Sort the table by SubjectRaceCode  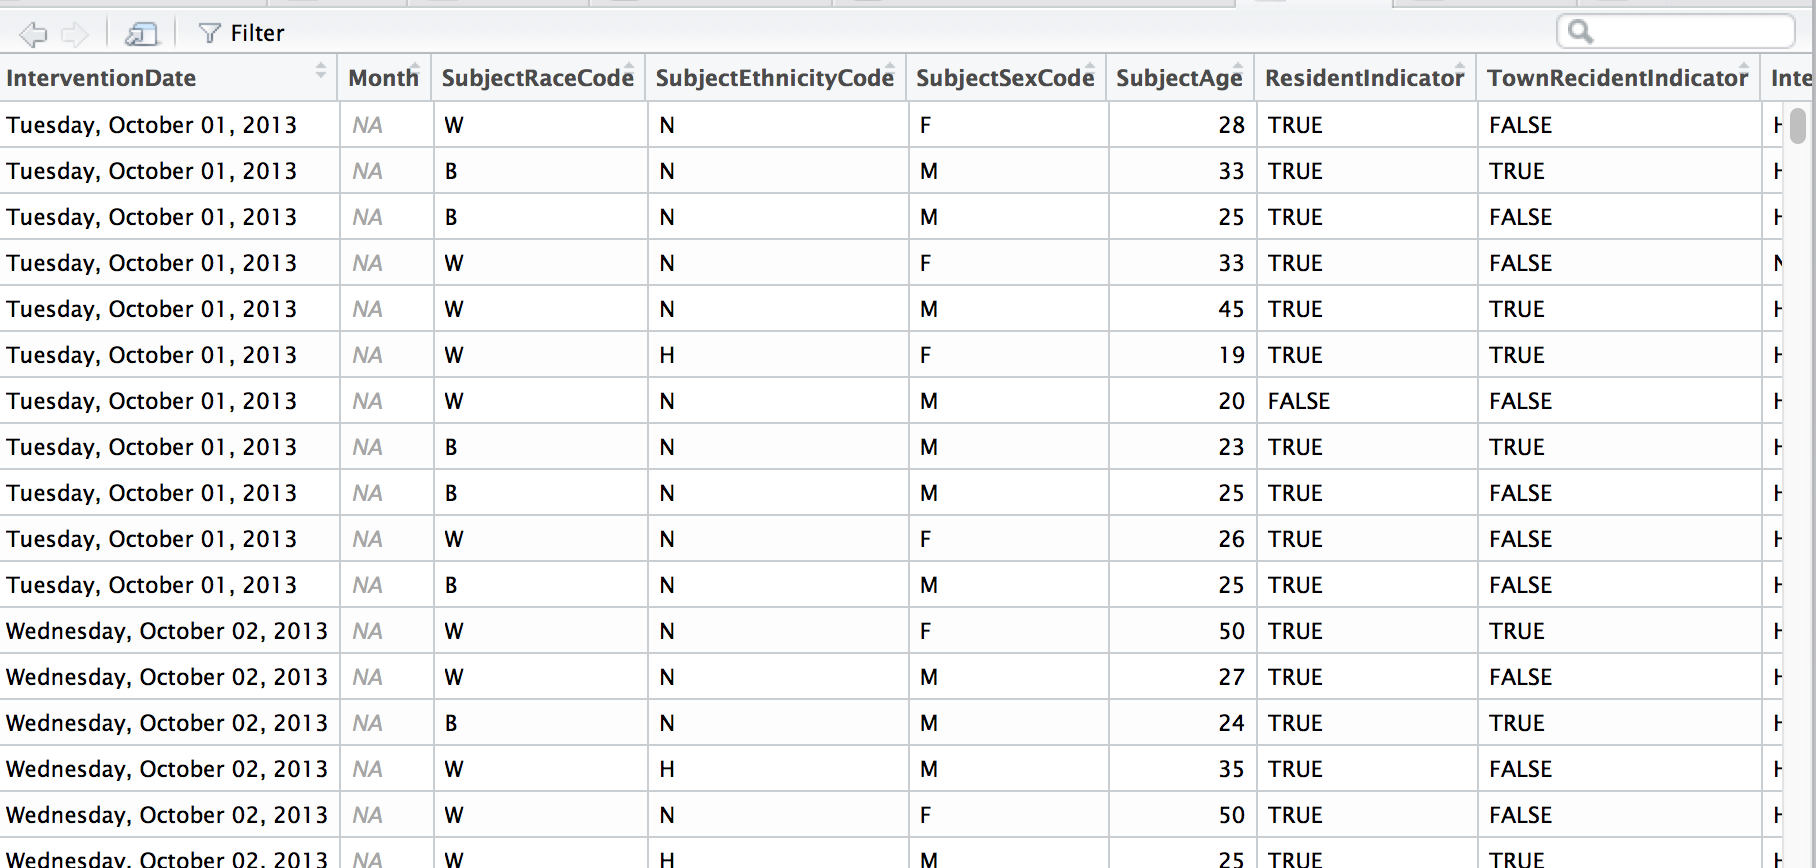click(x=537, y=78)
